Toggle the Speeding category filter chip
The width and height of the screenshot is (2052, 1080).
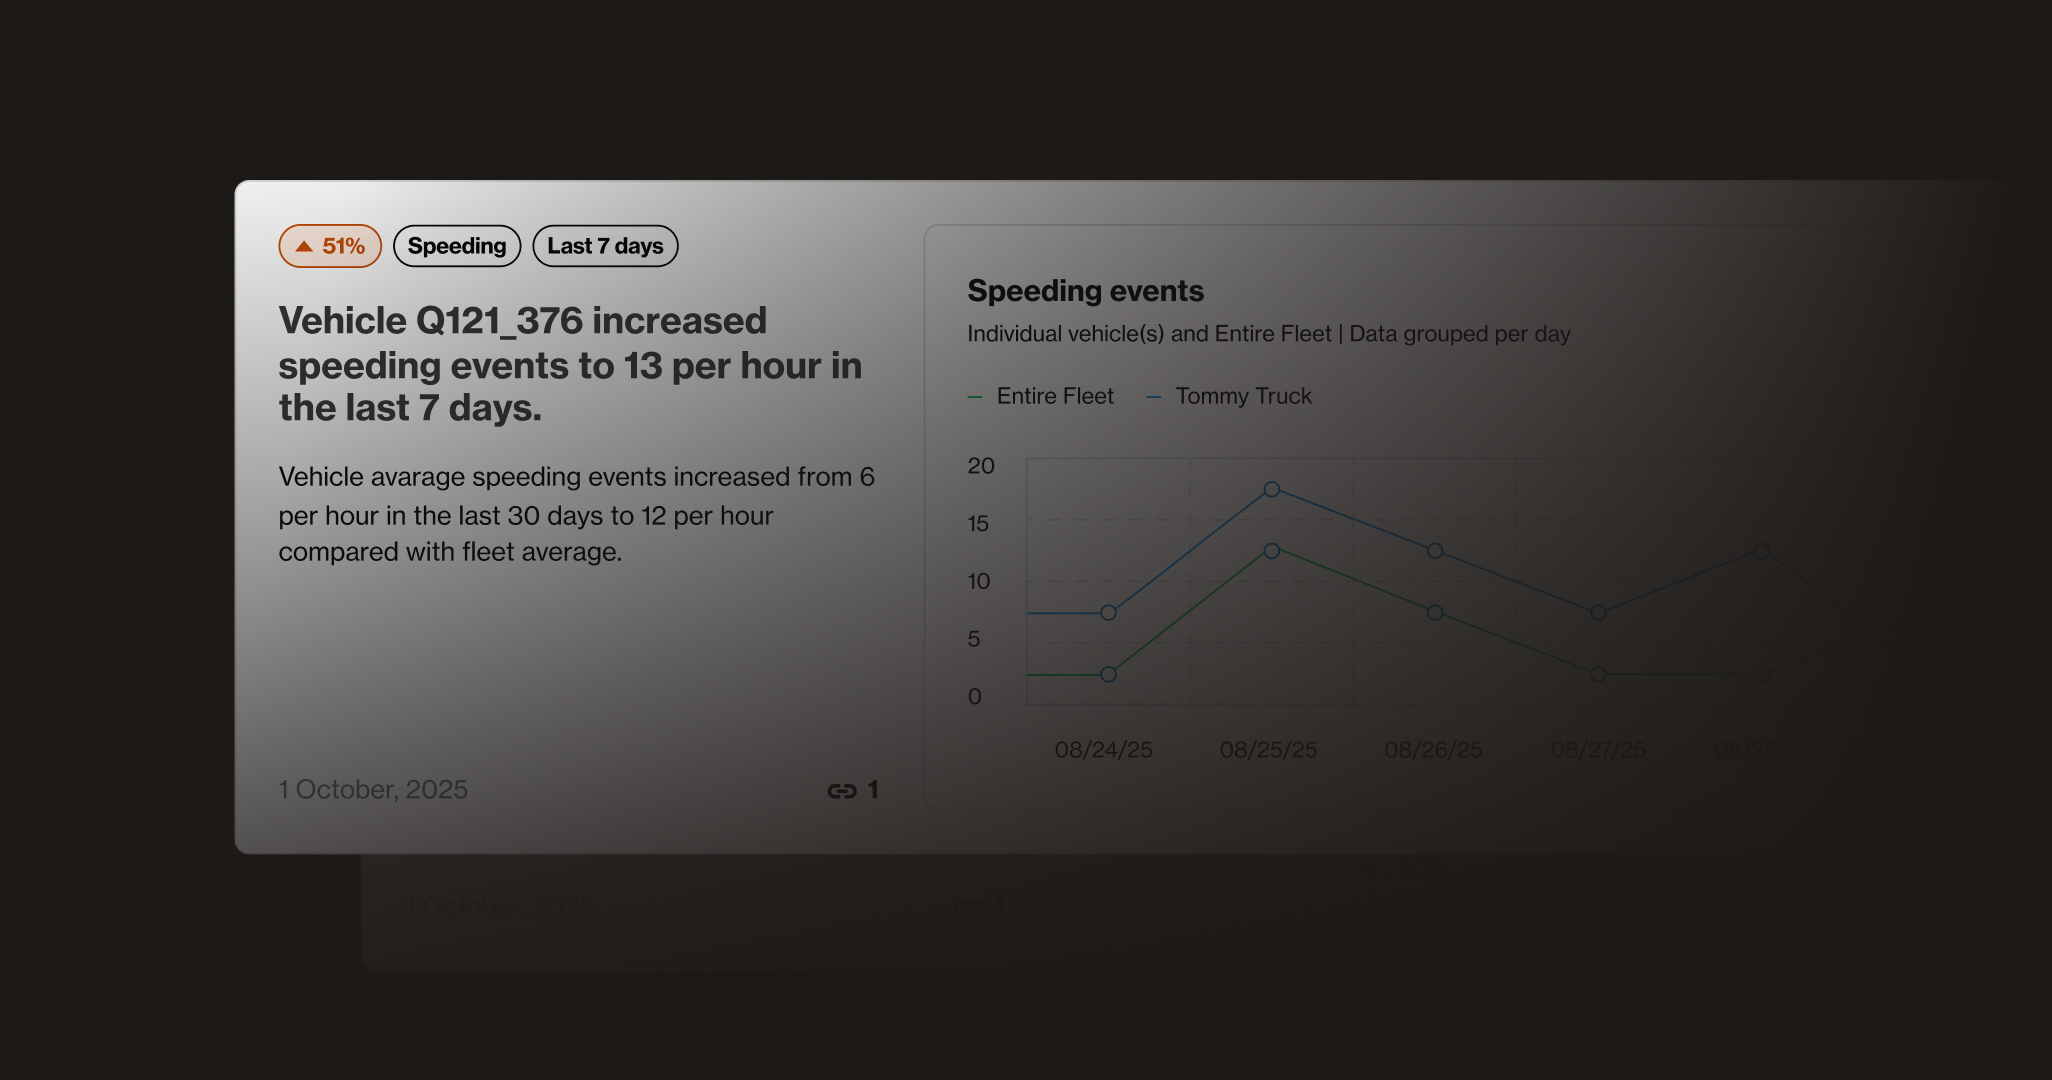point(457,245)
